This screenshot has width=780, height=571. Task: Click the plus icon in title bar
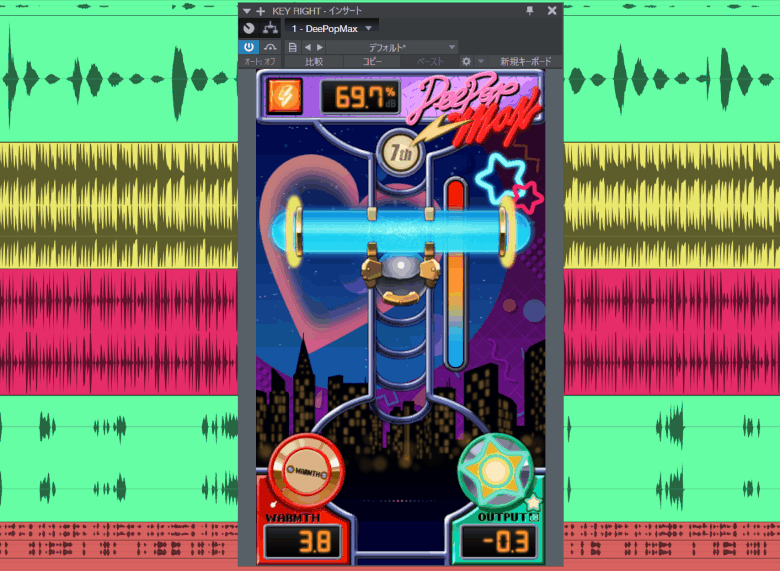pyautogui.click(x=261, y=10)
